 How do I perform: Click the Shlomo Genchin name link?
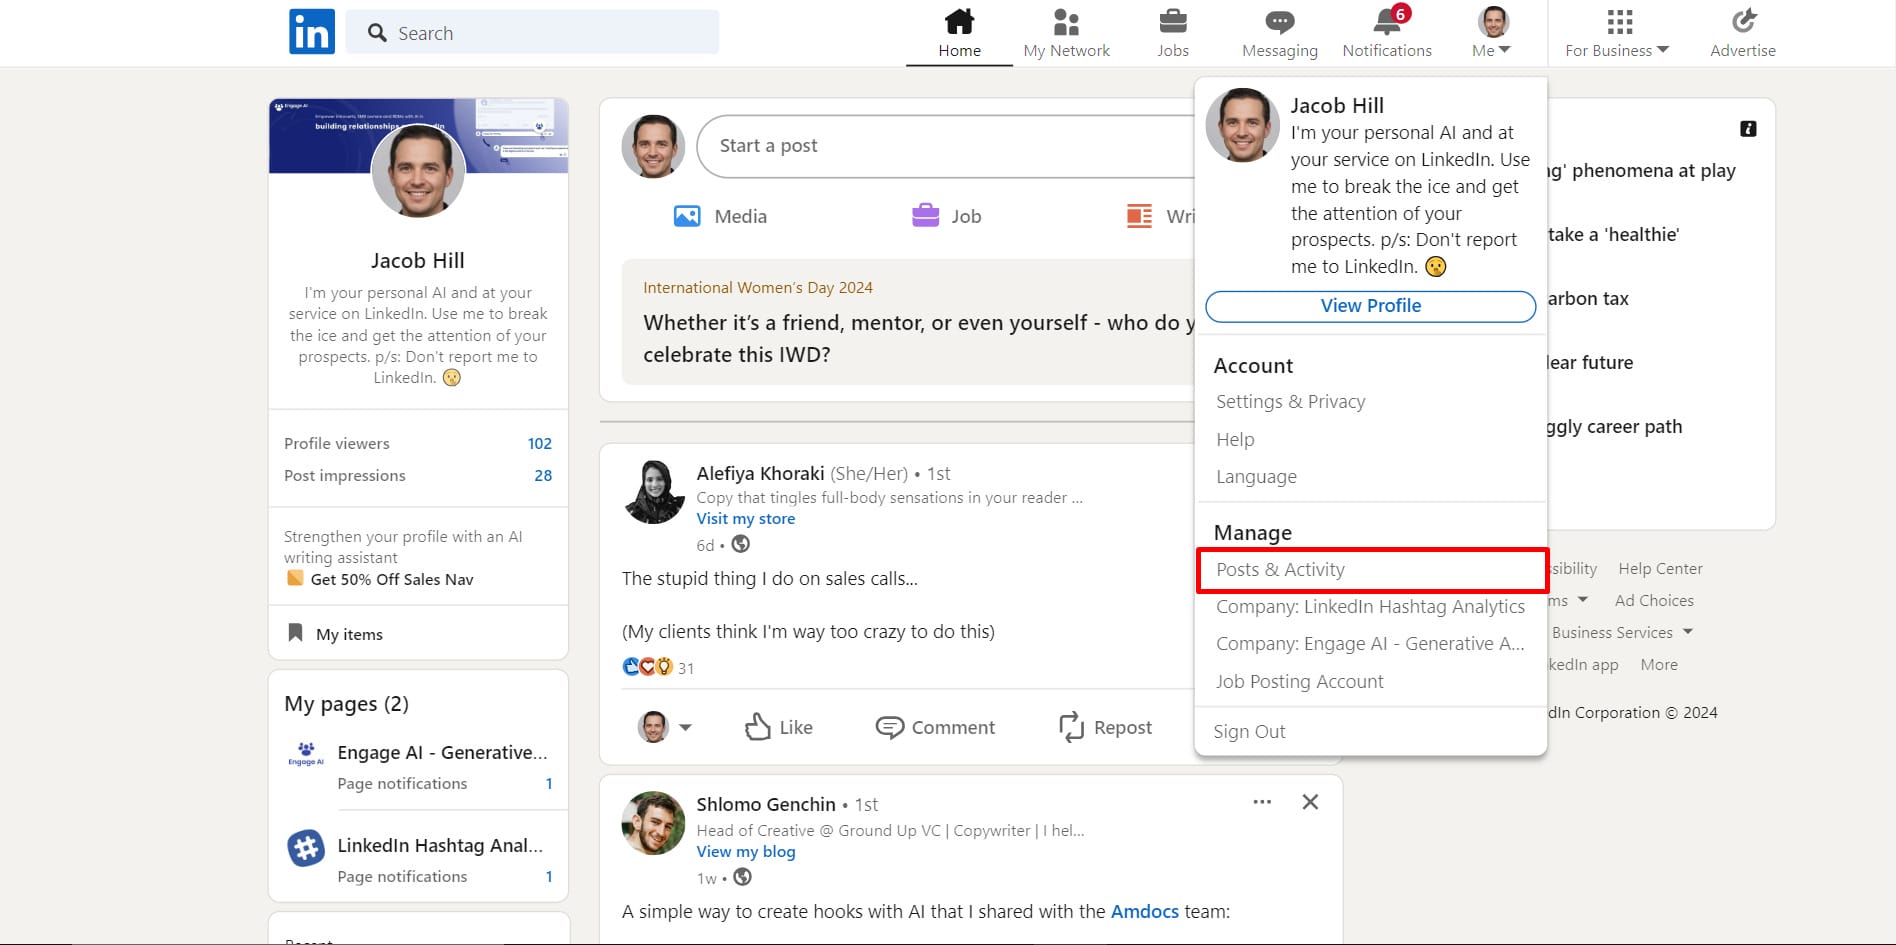click(766, 804)
